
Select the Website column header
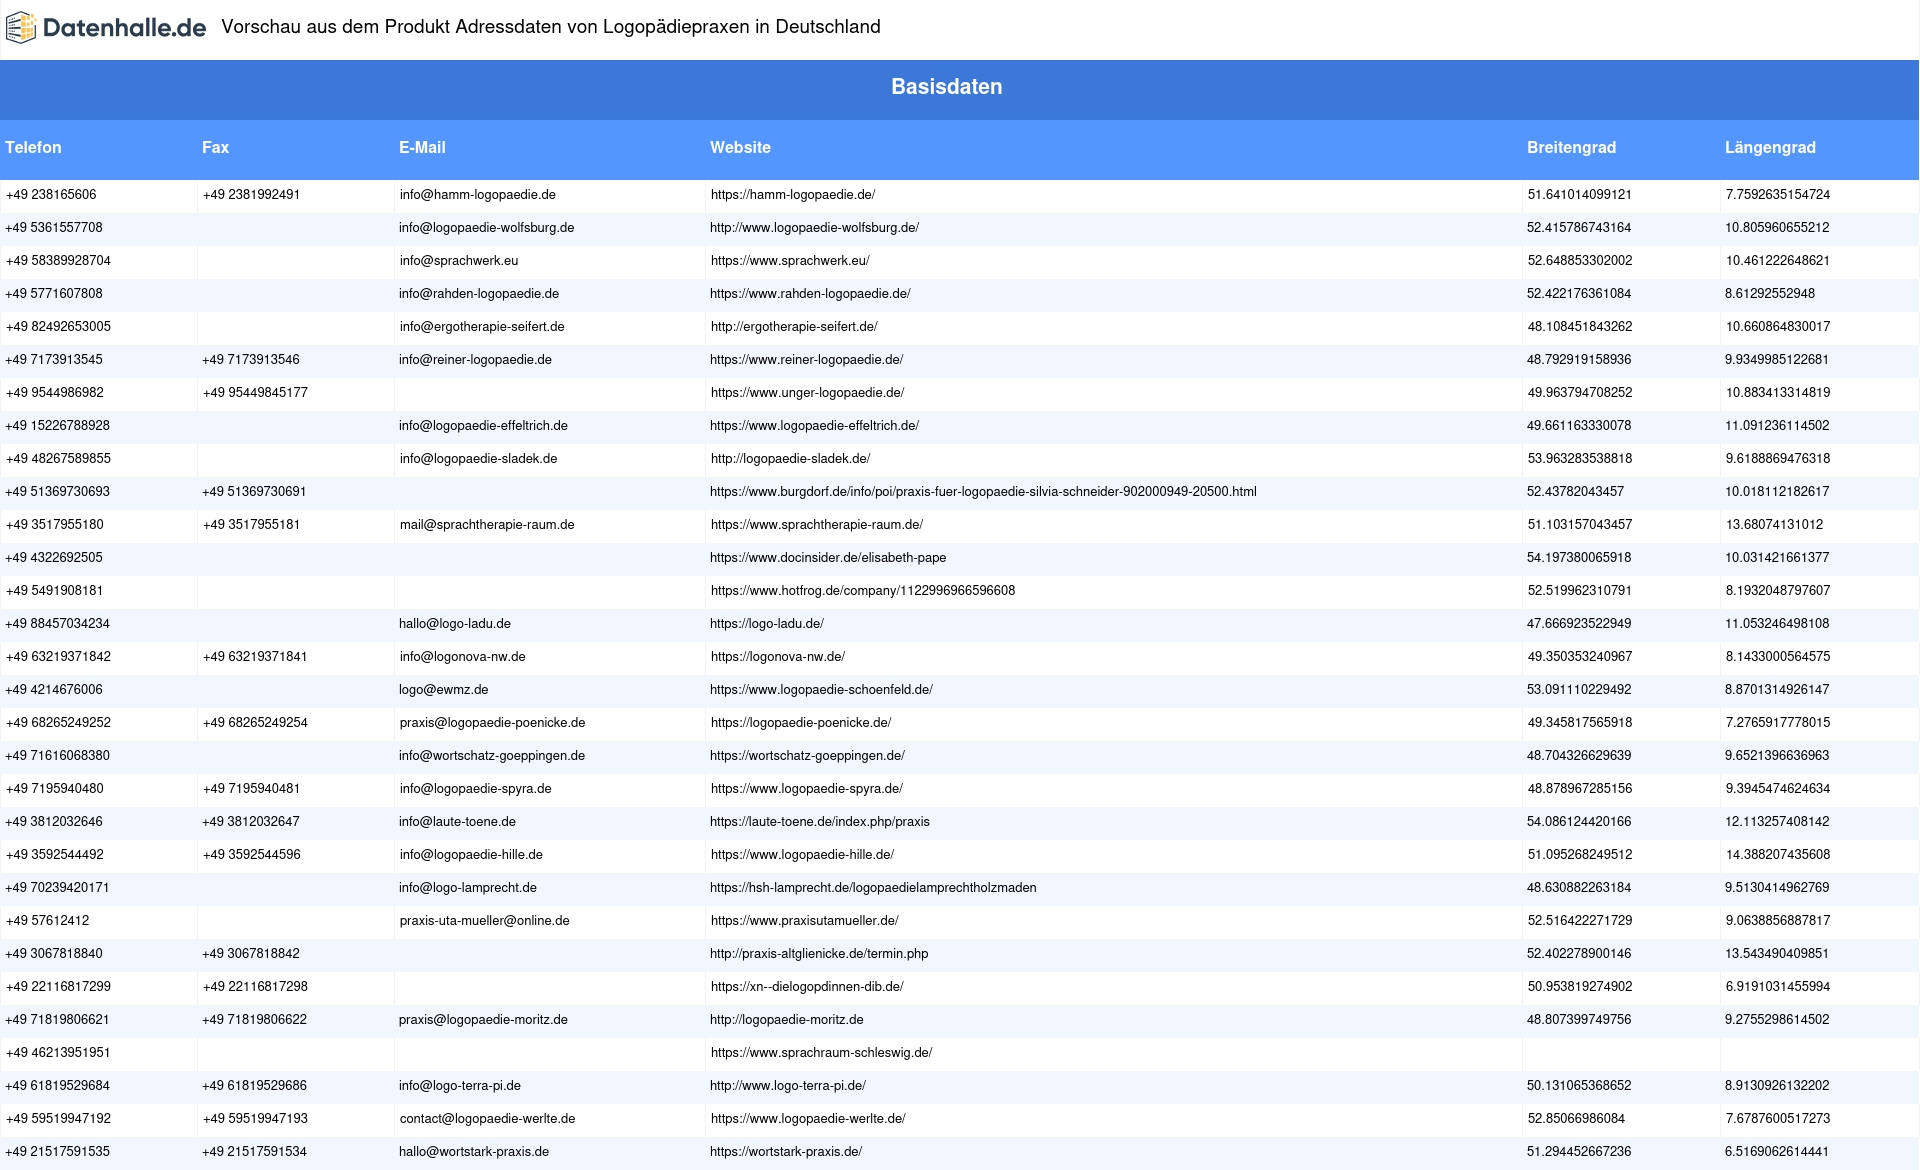740,147
